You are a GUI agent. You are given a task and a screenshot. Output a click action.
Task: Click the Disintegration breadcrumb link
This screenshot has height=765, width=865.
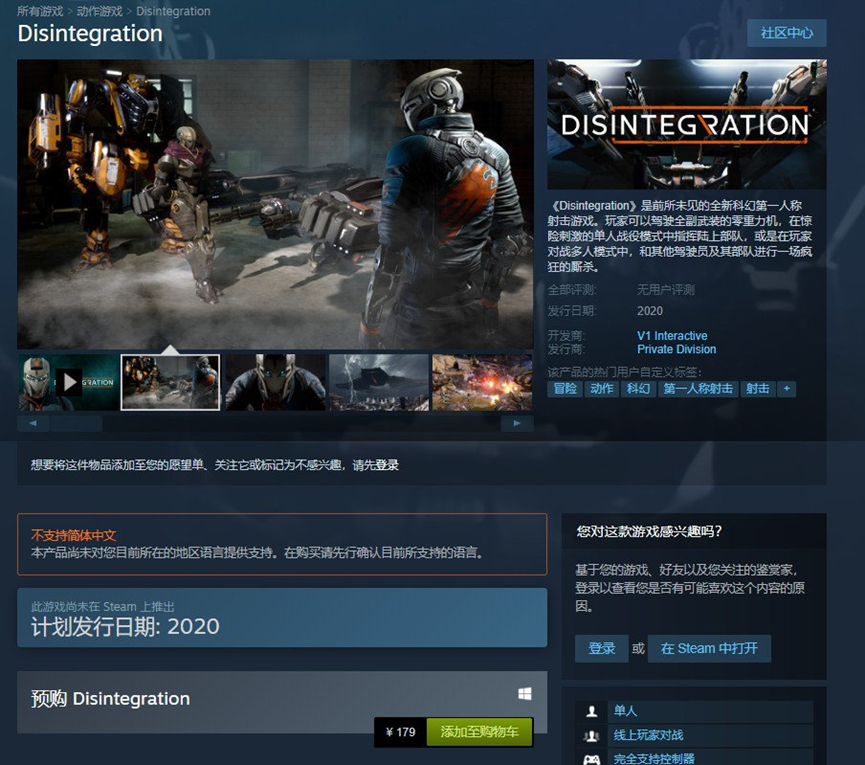point(173,11)
